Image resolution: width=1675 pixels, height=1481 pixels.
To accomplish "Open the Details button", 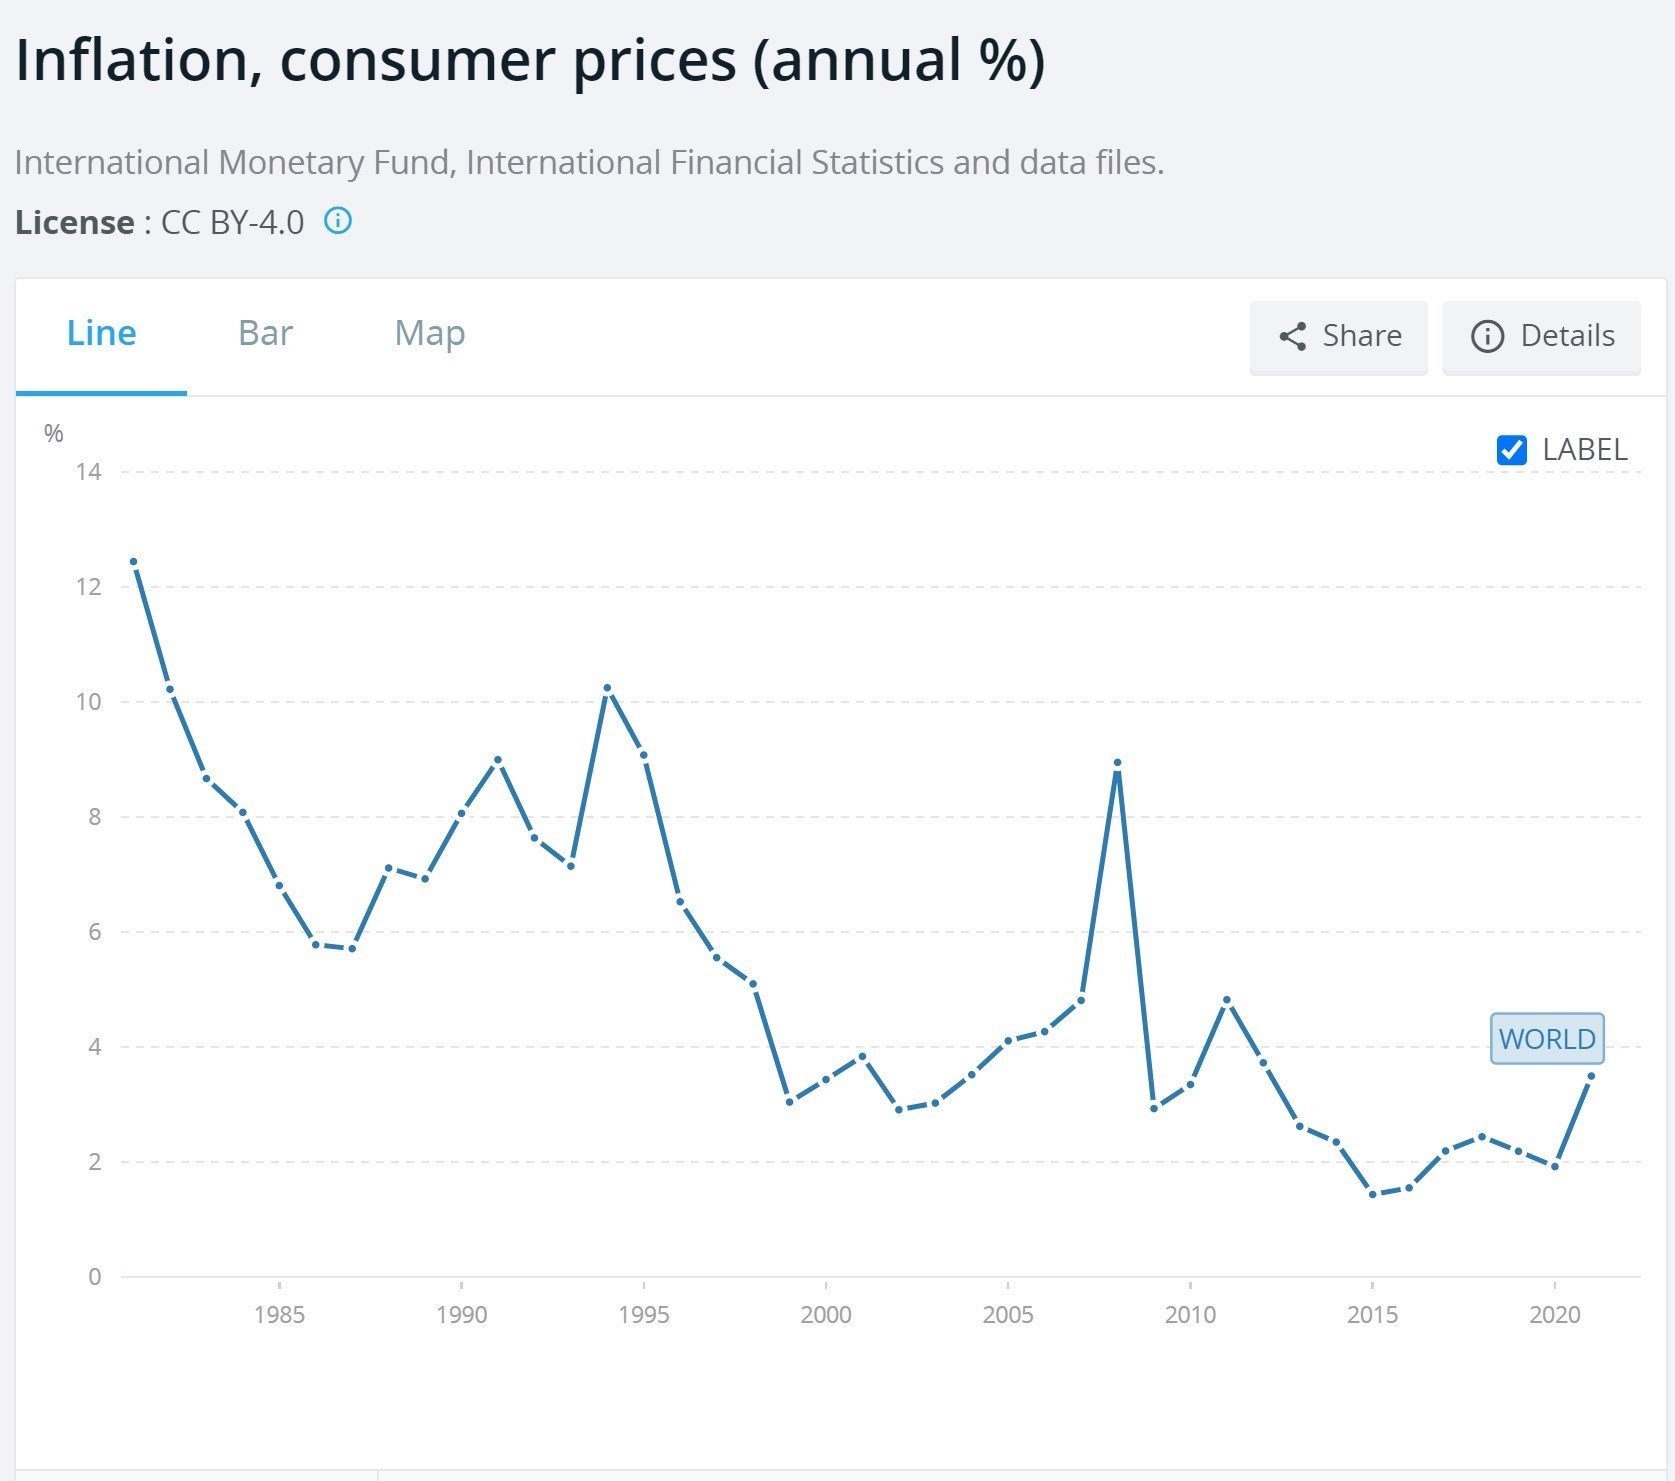I will click(1541, 337).
